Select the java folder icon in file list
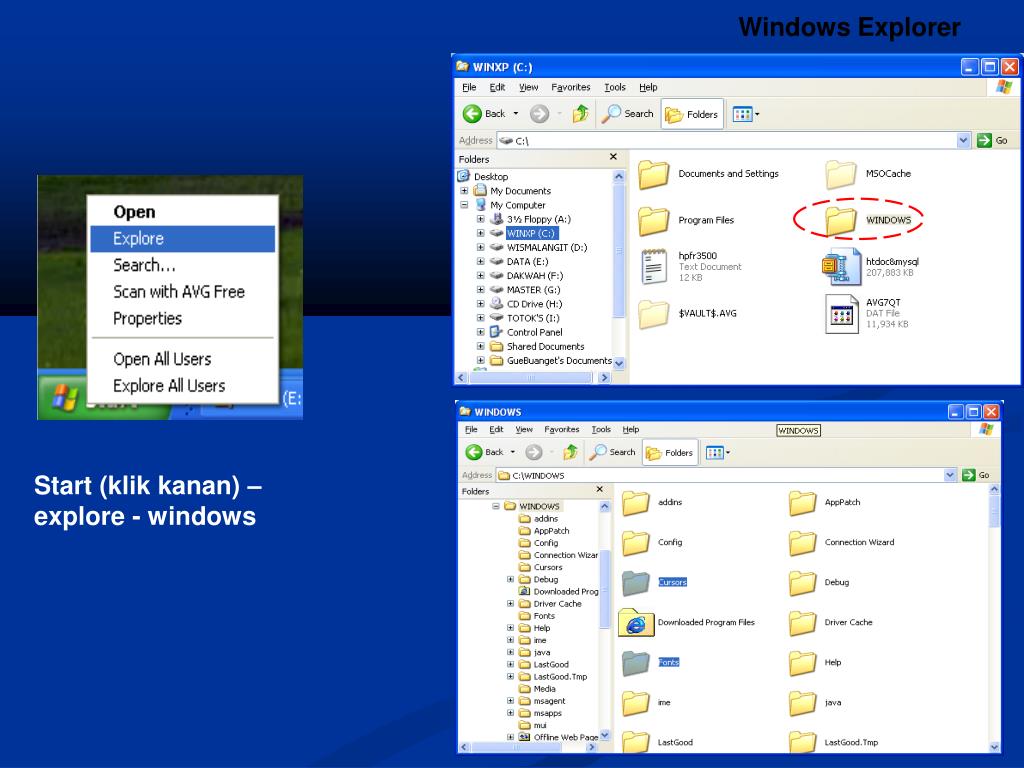The image size is (1024, 768). click(803, 703)
